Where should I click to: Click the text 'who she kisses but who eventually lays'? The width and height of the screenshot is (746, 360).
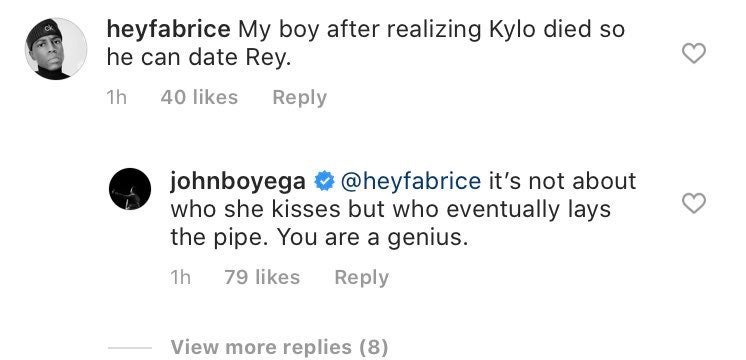click(391, 209)
